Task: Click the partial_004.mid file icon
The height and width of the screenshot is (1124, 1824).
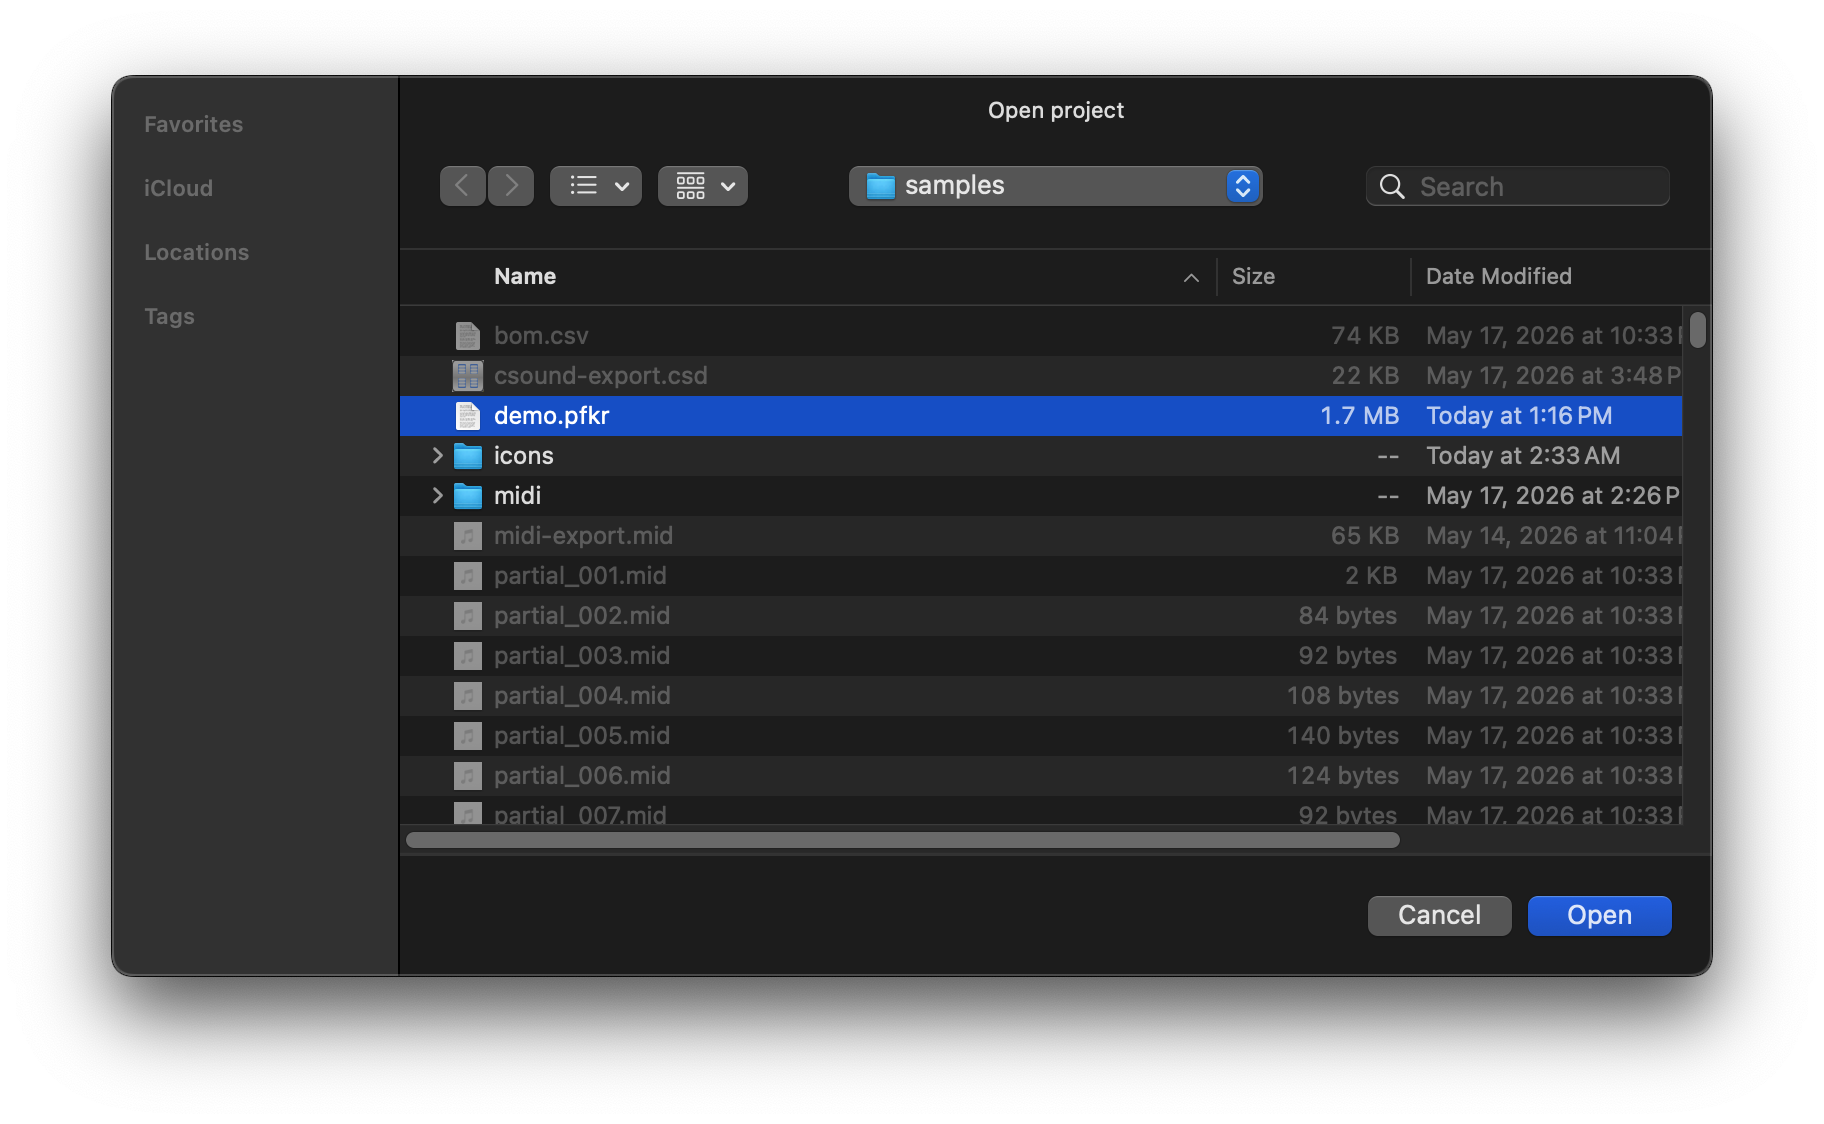Action: (x=468, y=696)
